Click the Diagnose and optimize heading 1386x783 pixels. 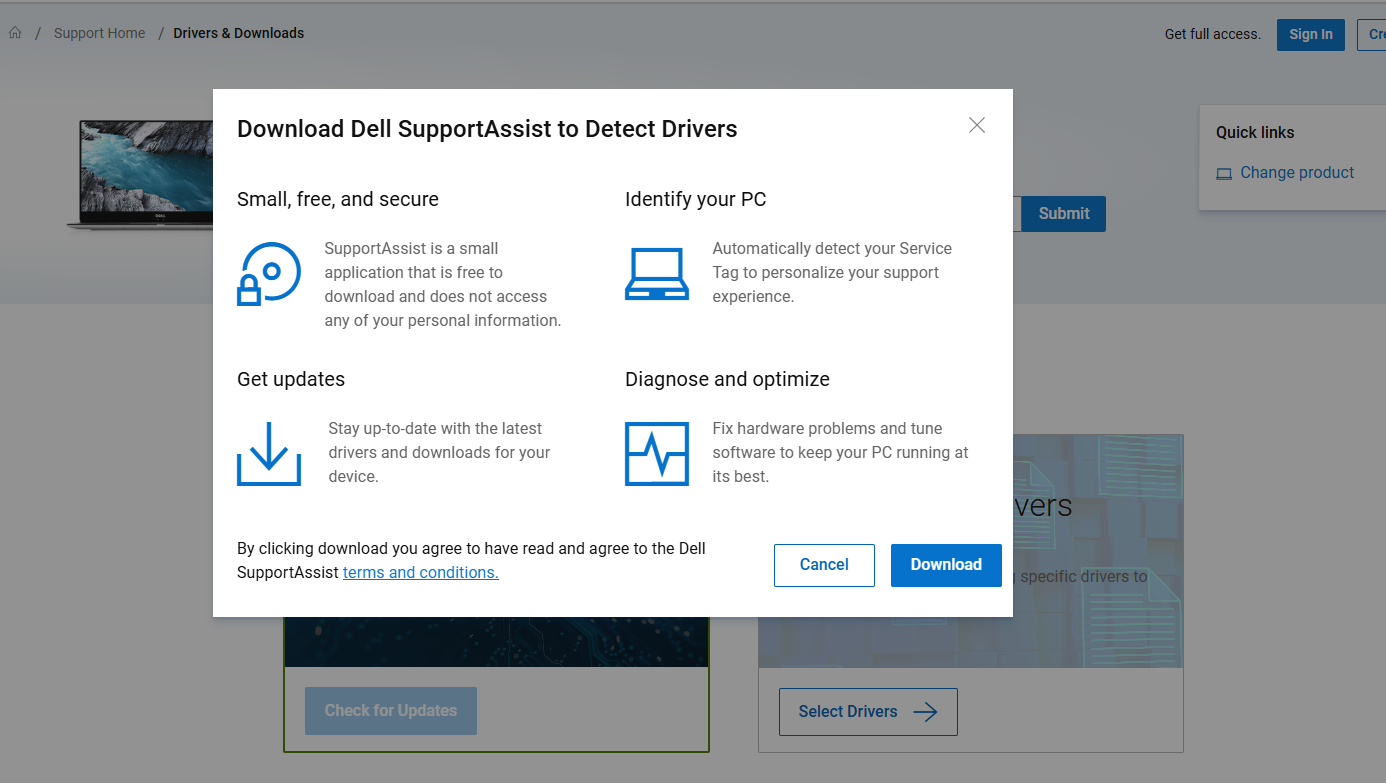click(728, 379)
